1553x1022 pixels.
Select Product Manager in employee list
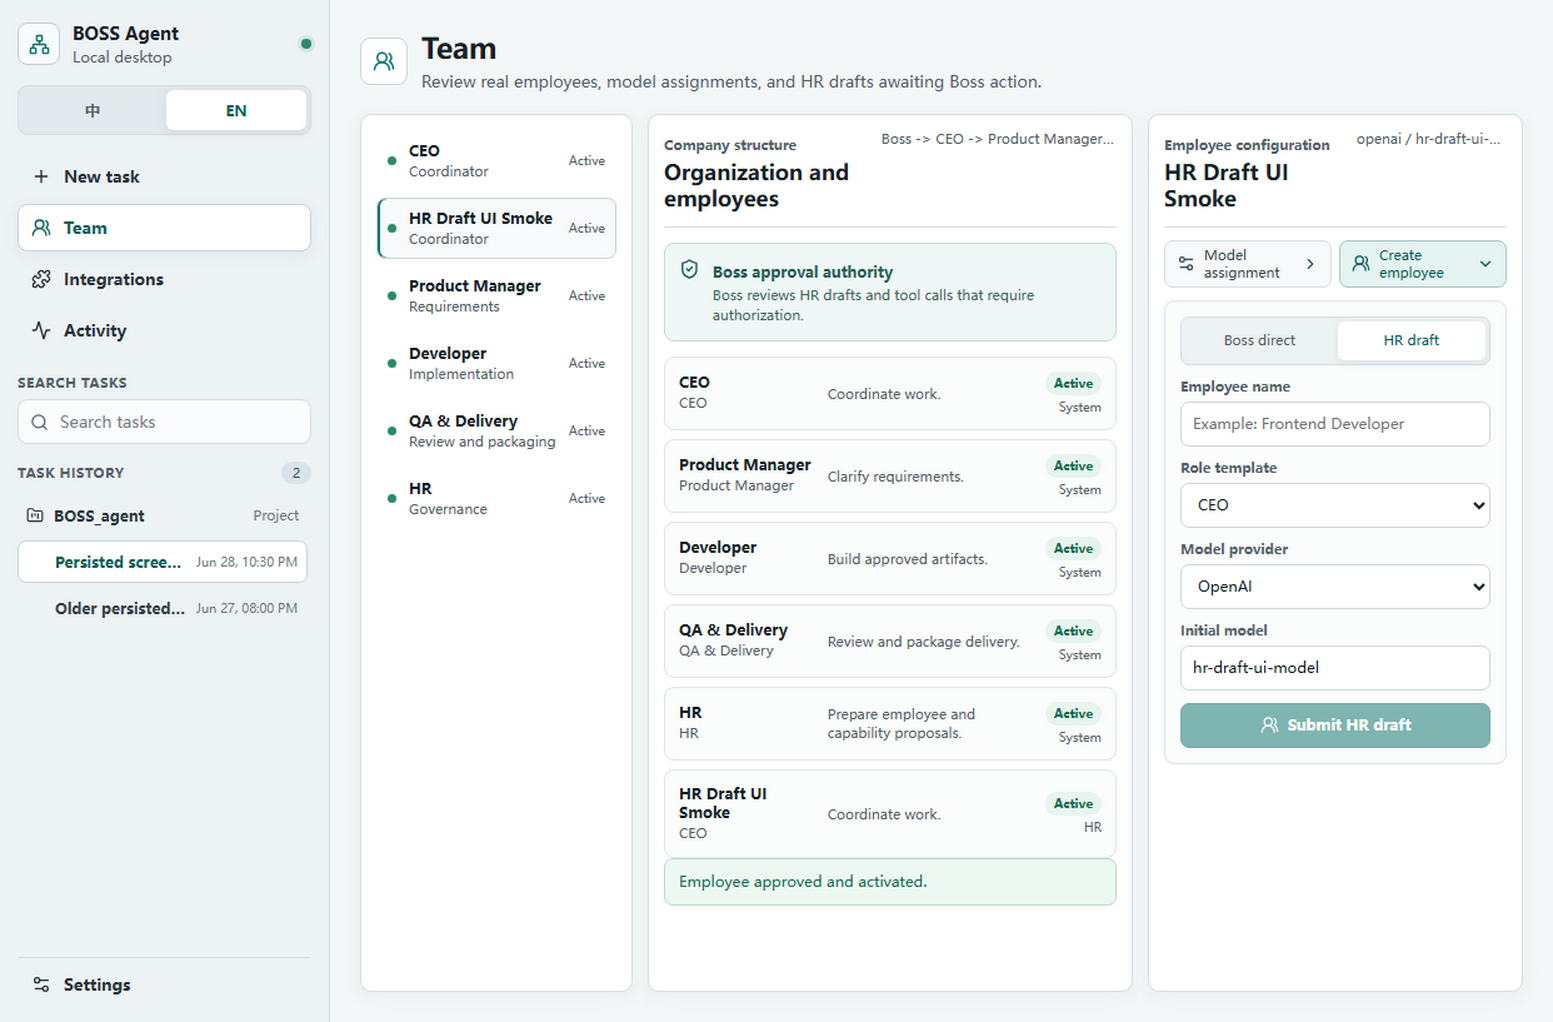496,296
